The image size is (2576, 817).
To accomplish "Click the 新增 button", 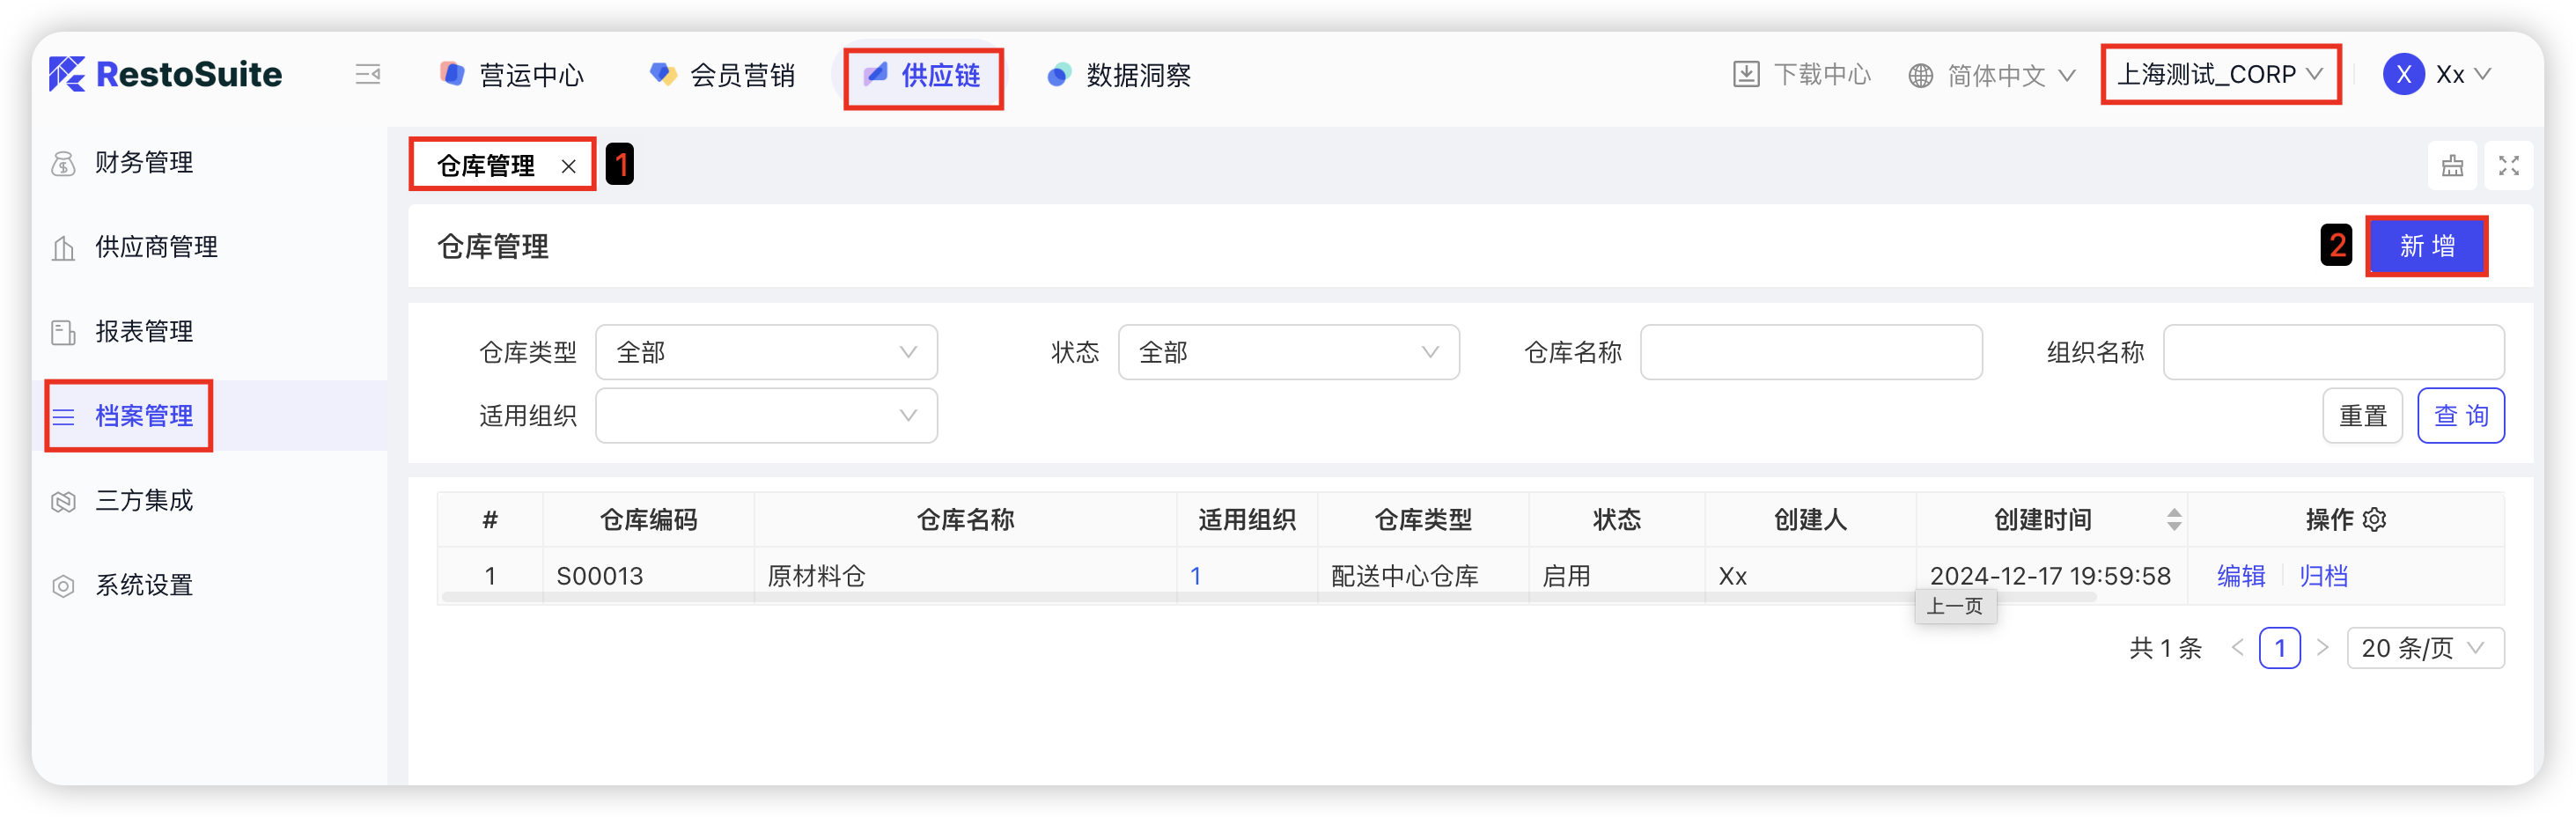I will point(2426,246).
